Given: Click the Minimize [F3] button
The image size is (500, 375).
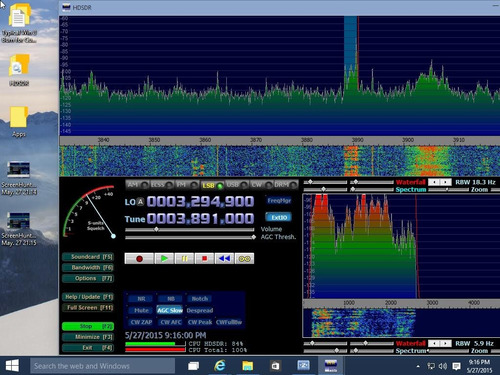Looking at the screenshot, I should coord(88,337).
